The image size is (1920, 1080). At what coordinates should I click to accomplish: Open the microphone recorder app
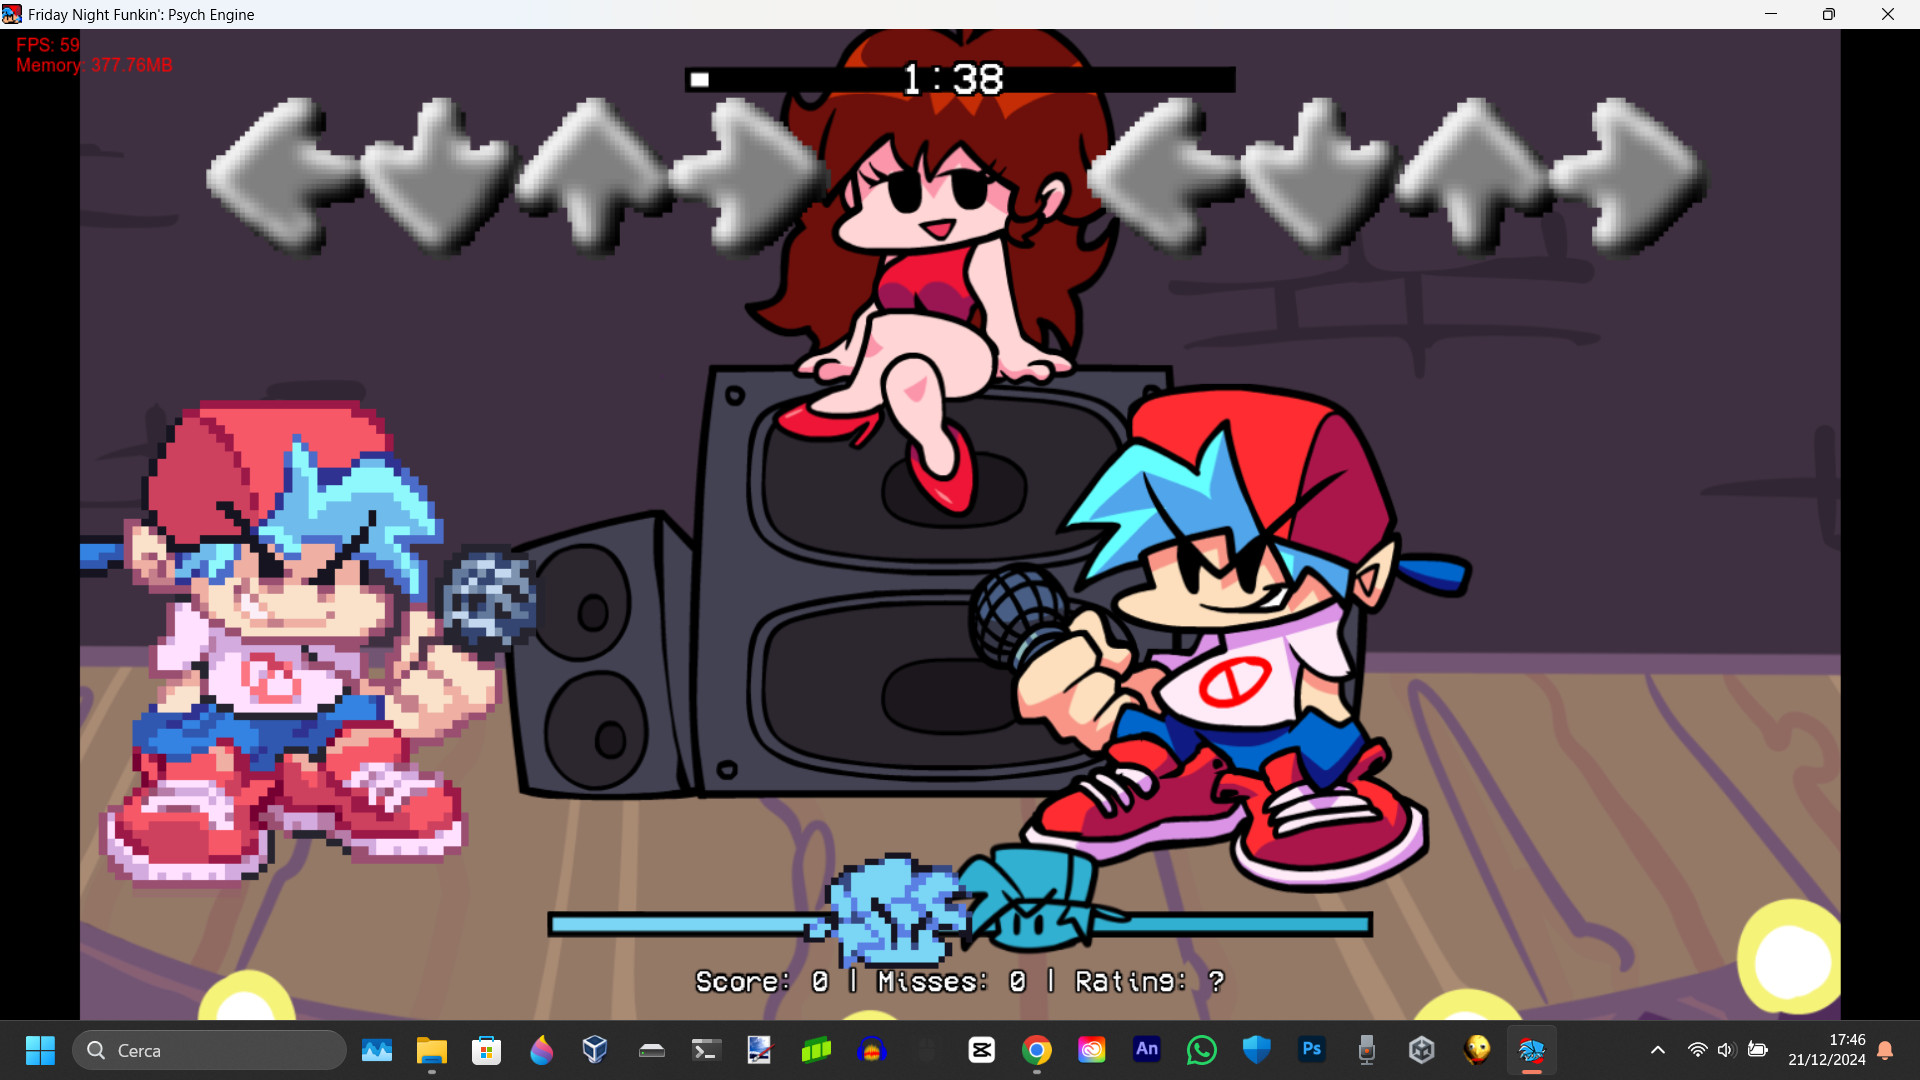(1367, 1050)
